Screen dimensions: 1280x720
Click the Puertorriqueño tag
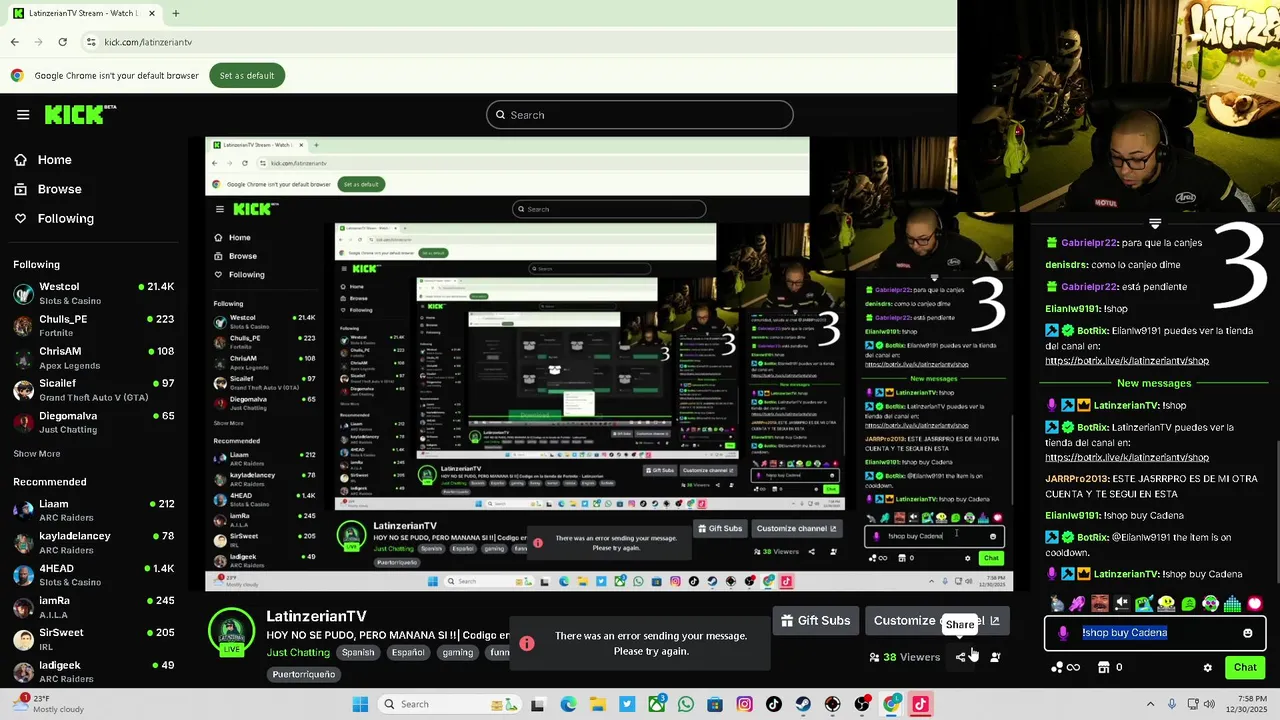(304, 674)
